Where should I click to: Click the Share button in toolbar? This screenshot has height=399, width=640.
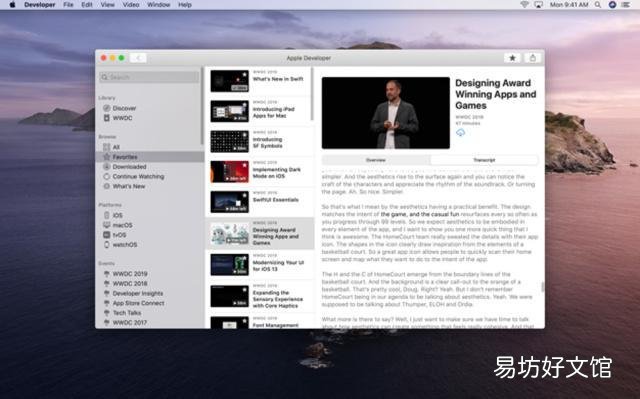point(532,58)
